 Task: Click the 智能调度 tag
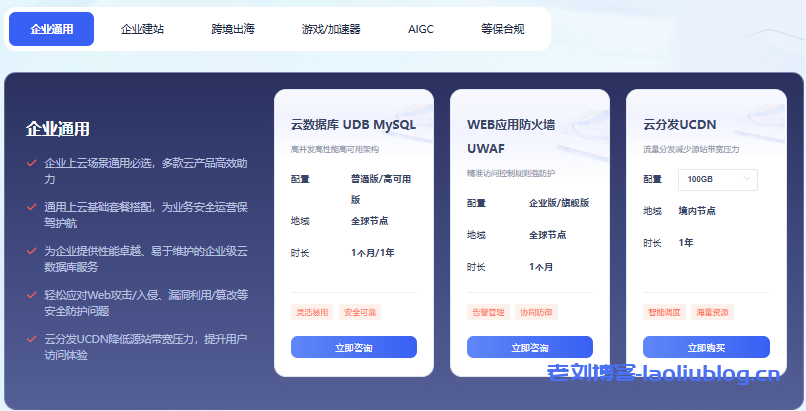click(x=664, y=312)
